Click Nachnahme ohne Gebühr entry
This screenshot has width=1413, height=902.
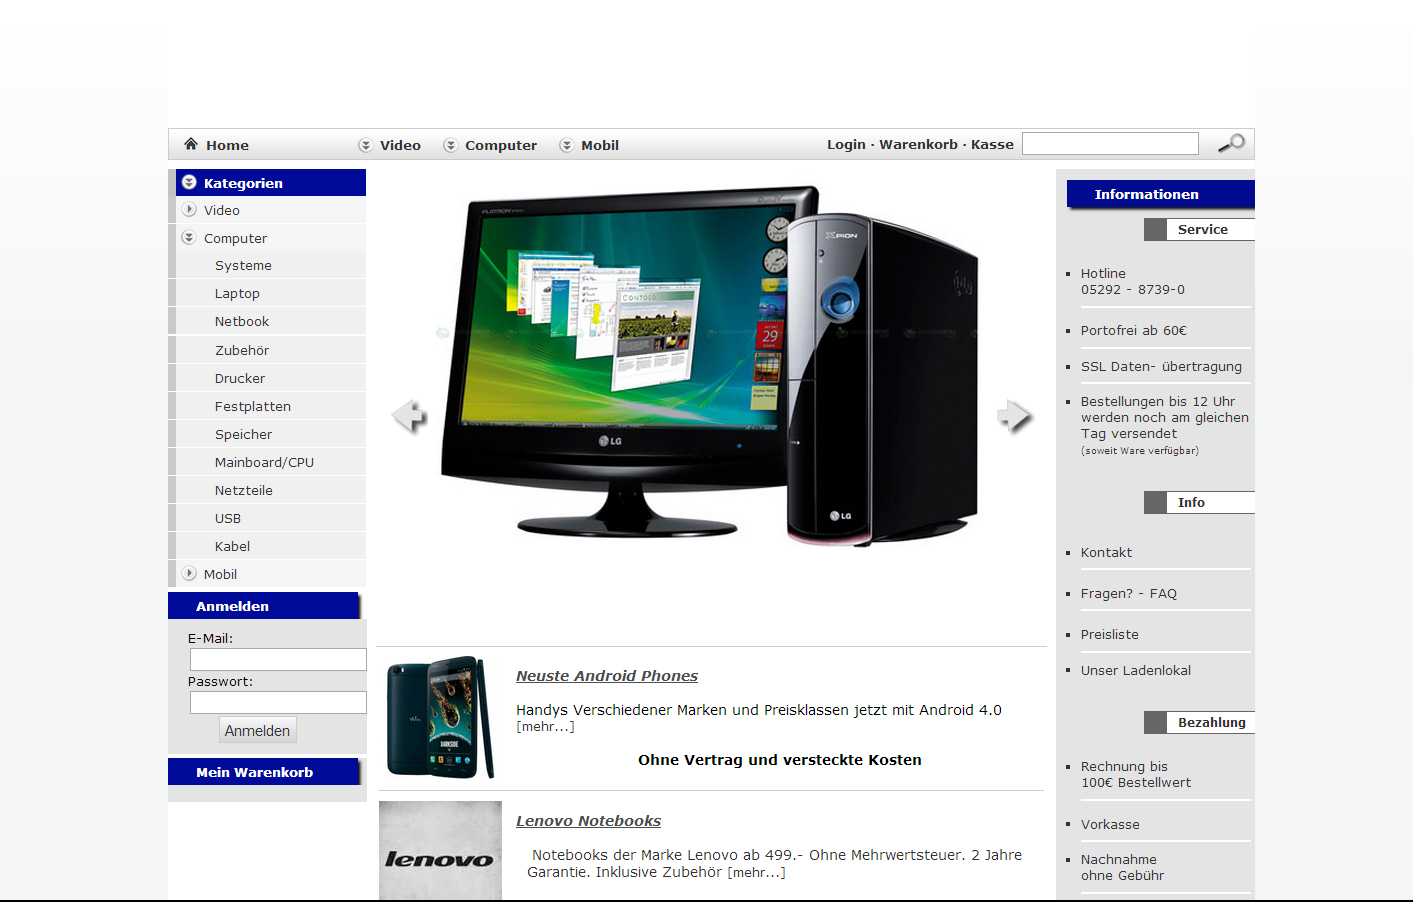pos(1122,867)
